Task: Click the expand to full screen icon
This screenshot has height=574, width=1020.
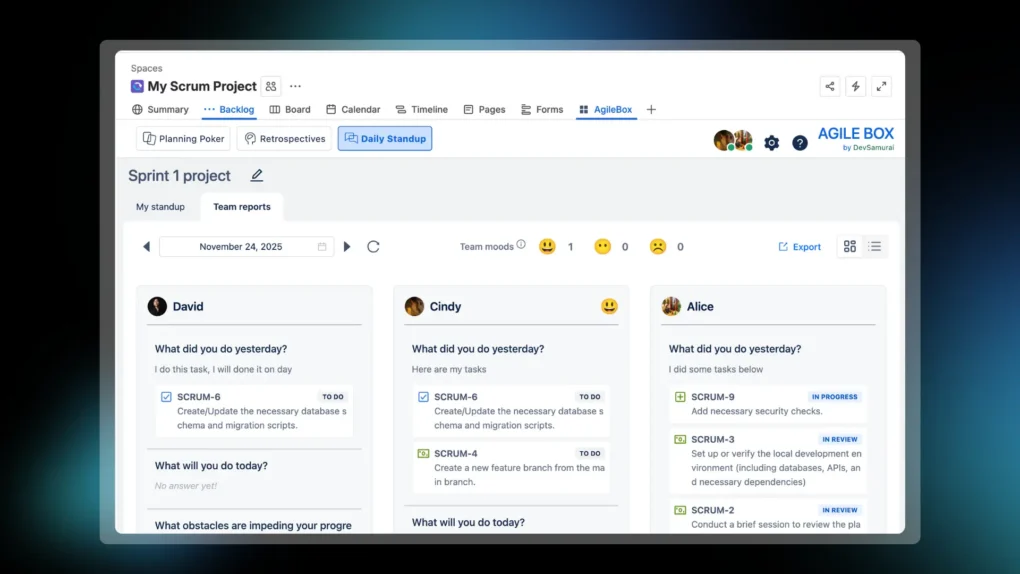Action: [881, 87]
